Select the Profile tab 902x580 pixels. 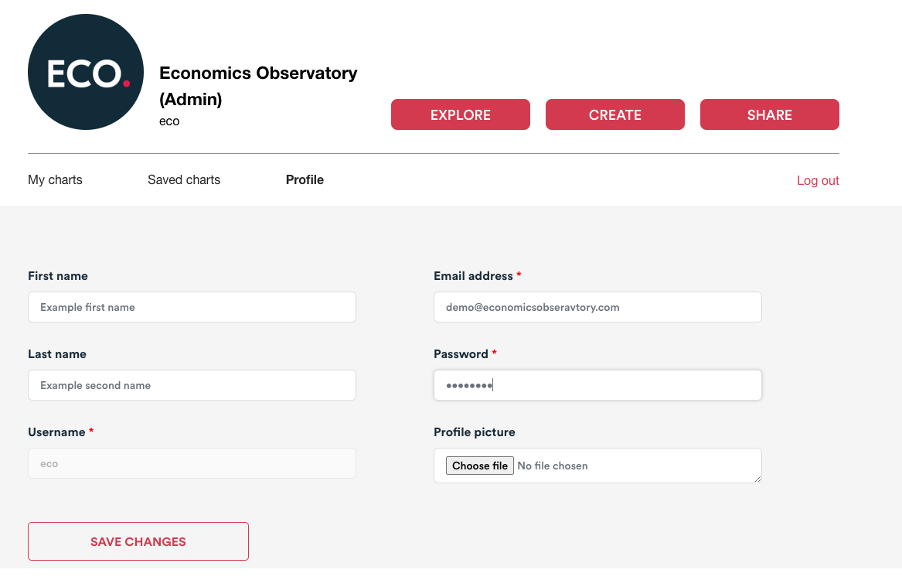(305, 180)
